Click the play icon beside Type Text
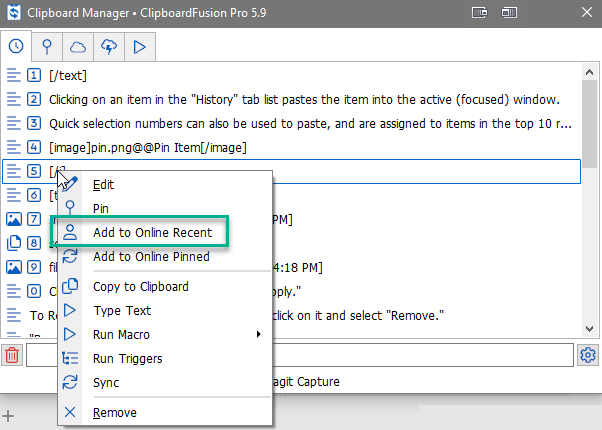602x430 pixels. point(69,310)
